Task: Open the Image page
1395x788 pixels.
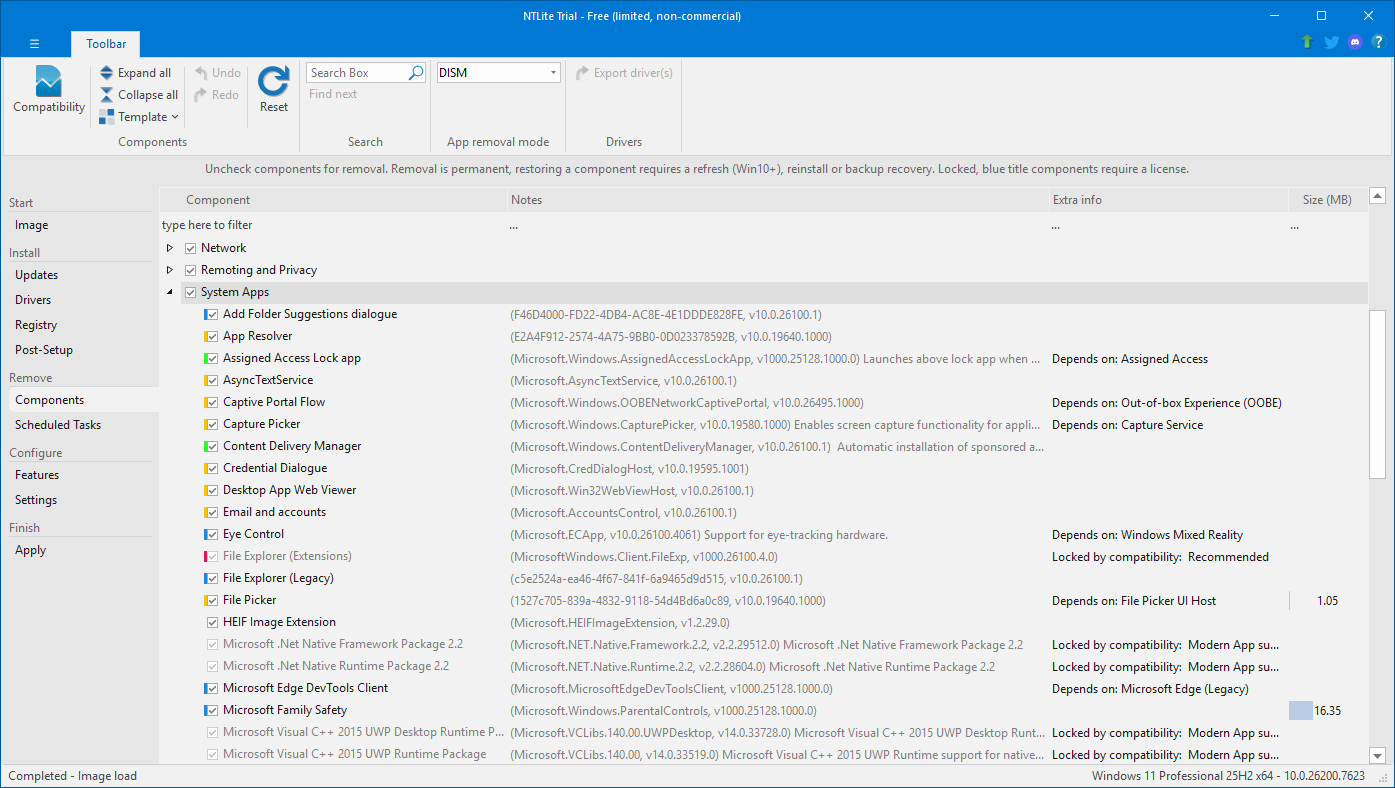Action: pyautogui.click(x=32, y=225)
